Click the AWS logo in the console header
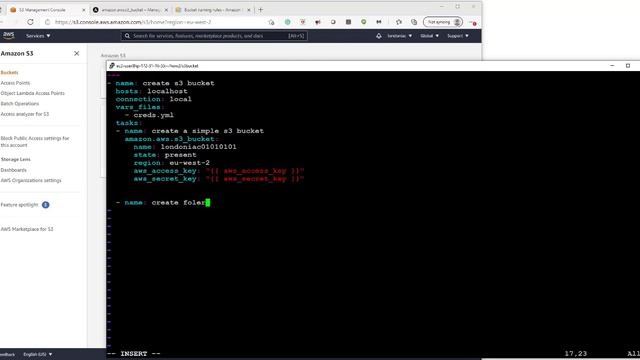The width and height of the screenshot is (640, 360). 8,36
